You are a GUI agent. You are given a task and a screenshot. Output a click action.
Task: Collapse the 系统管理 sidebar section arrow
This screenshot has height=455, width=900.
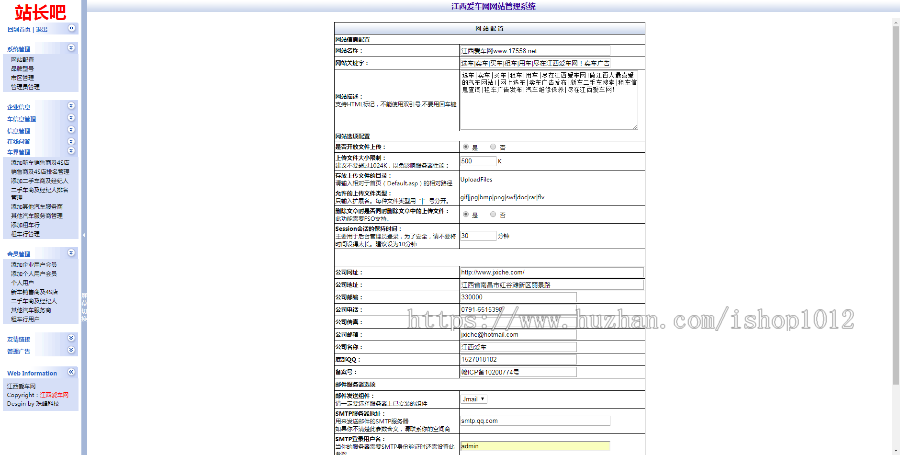click(x=71, y=47)
